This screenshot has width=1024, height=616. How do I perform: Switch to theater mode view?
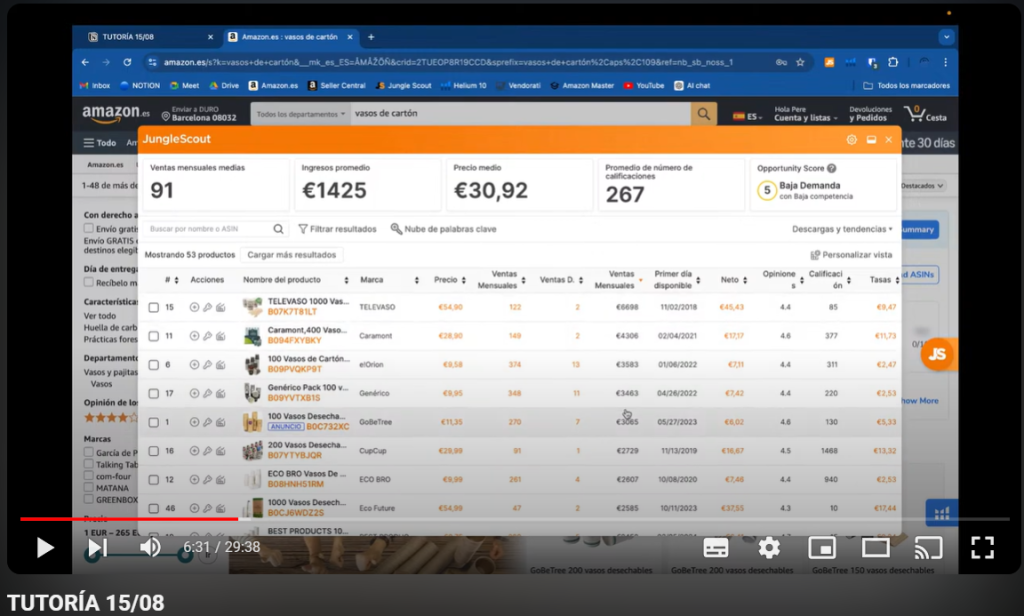(876, 547)
